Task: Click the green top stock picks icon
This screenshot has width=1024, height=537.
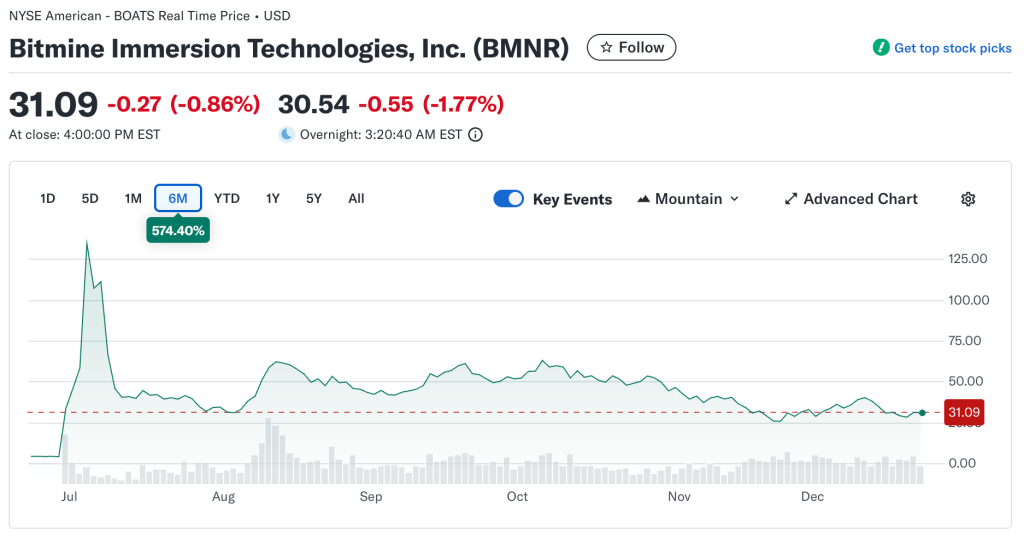Action: [x=881, y=48]
